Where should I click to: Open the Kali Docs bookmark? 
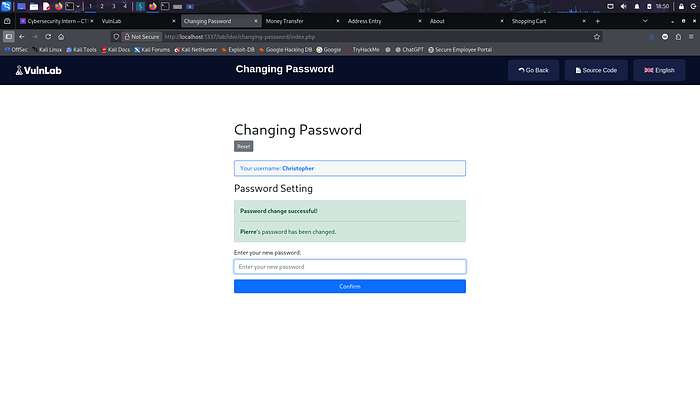(116, 50)
